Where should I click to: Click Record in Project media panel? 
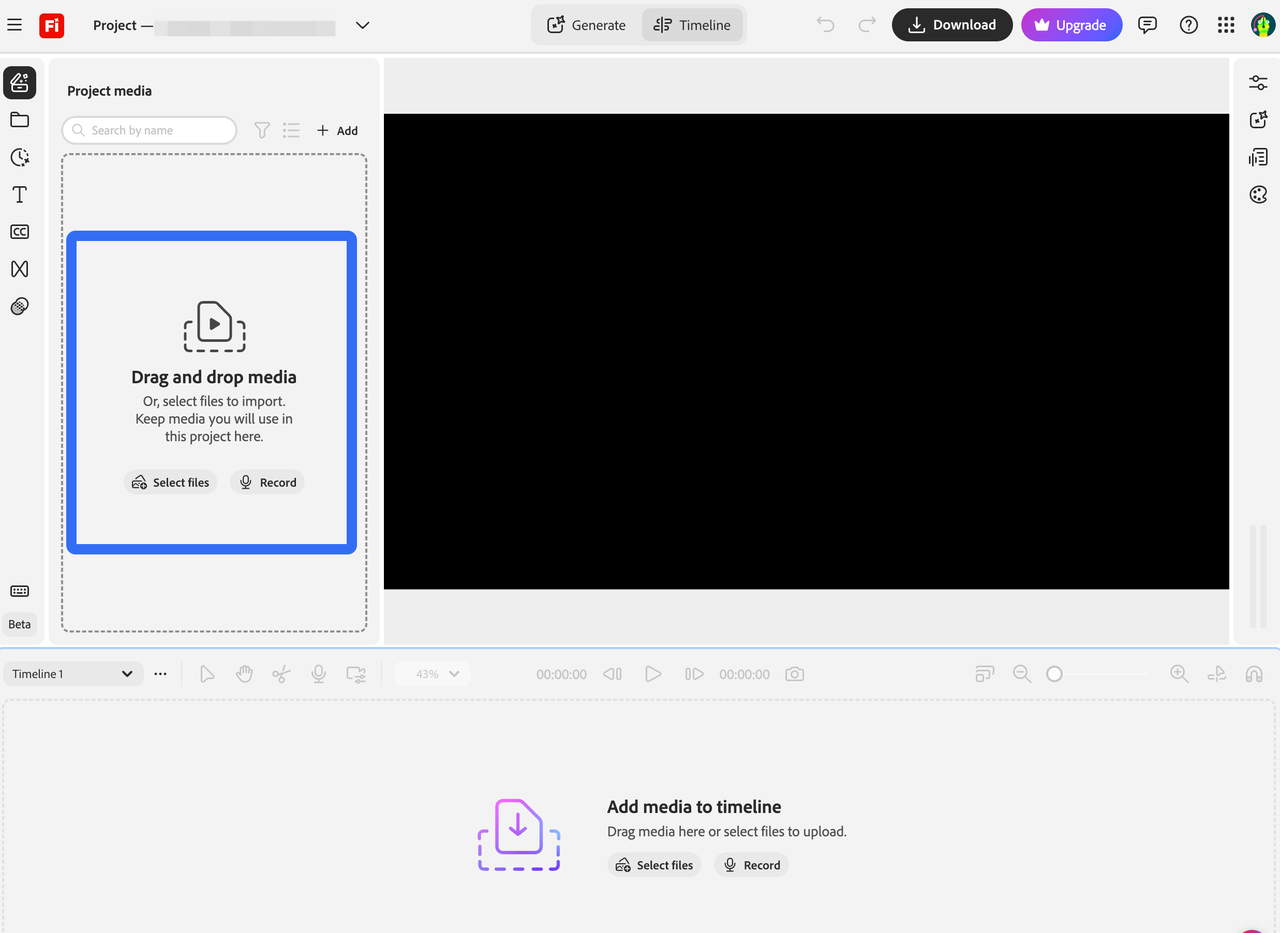267,482
